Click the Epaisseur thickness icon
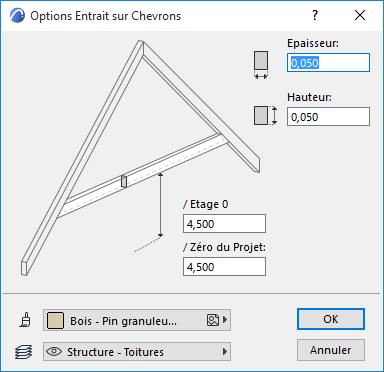The width and height of the screenshot is (384, 372). [x=261, y=65]
